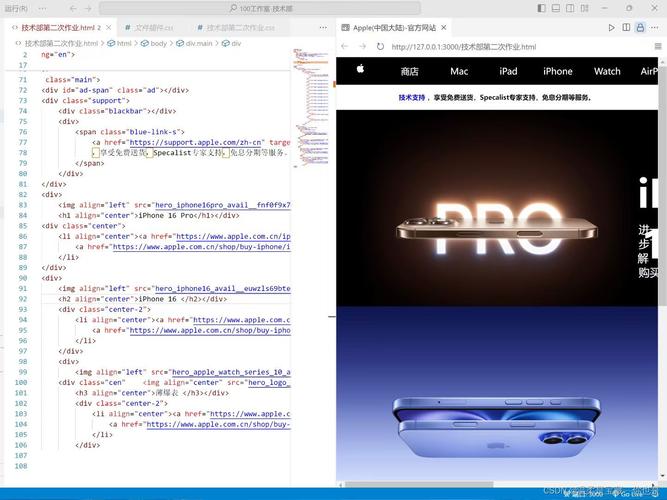
Task: Expand the body breadcrumb segment
Action: tap(158, 44)
